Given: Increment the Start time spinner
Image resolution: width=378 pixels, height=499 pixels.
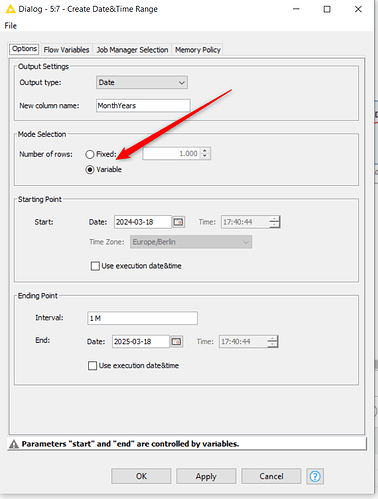Looking at the screenshot, I should [x=274, y=219].
